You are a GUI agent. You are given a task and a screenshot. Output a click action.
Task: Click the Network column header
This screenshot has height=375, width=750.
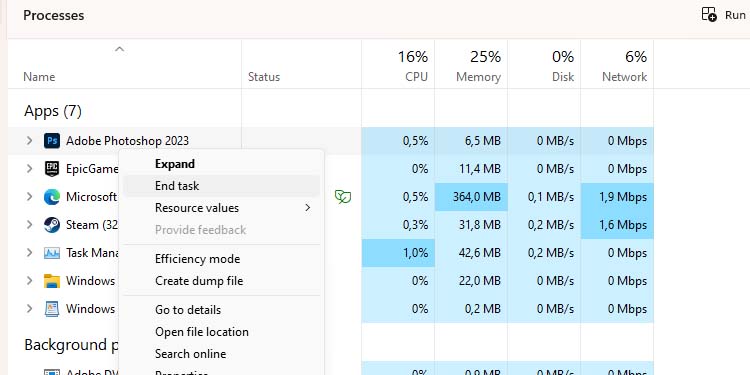[x=617, y=64]
